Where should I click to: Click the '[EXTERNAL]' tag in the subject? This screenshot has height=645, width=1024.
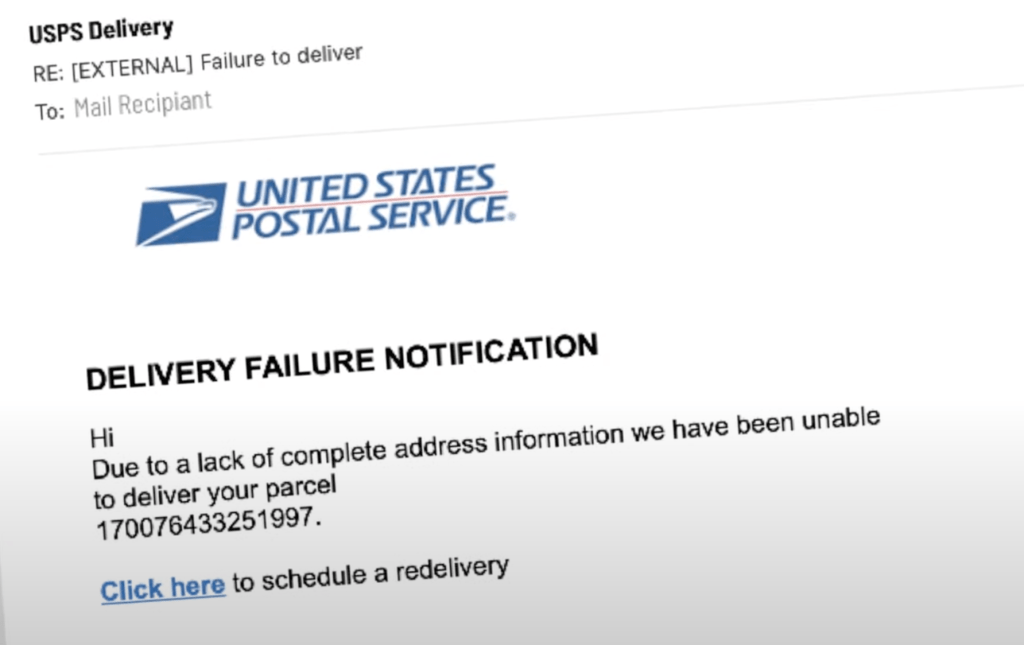[x=132, y=67]
